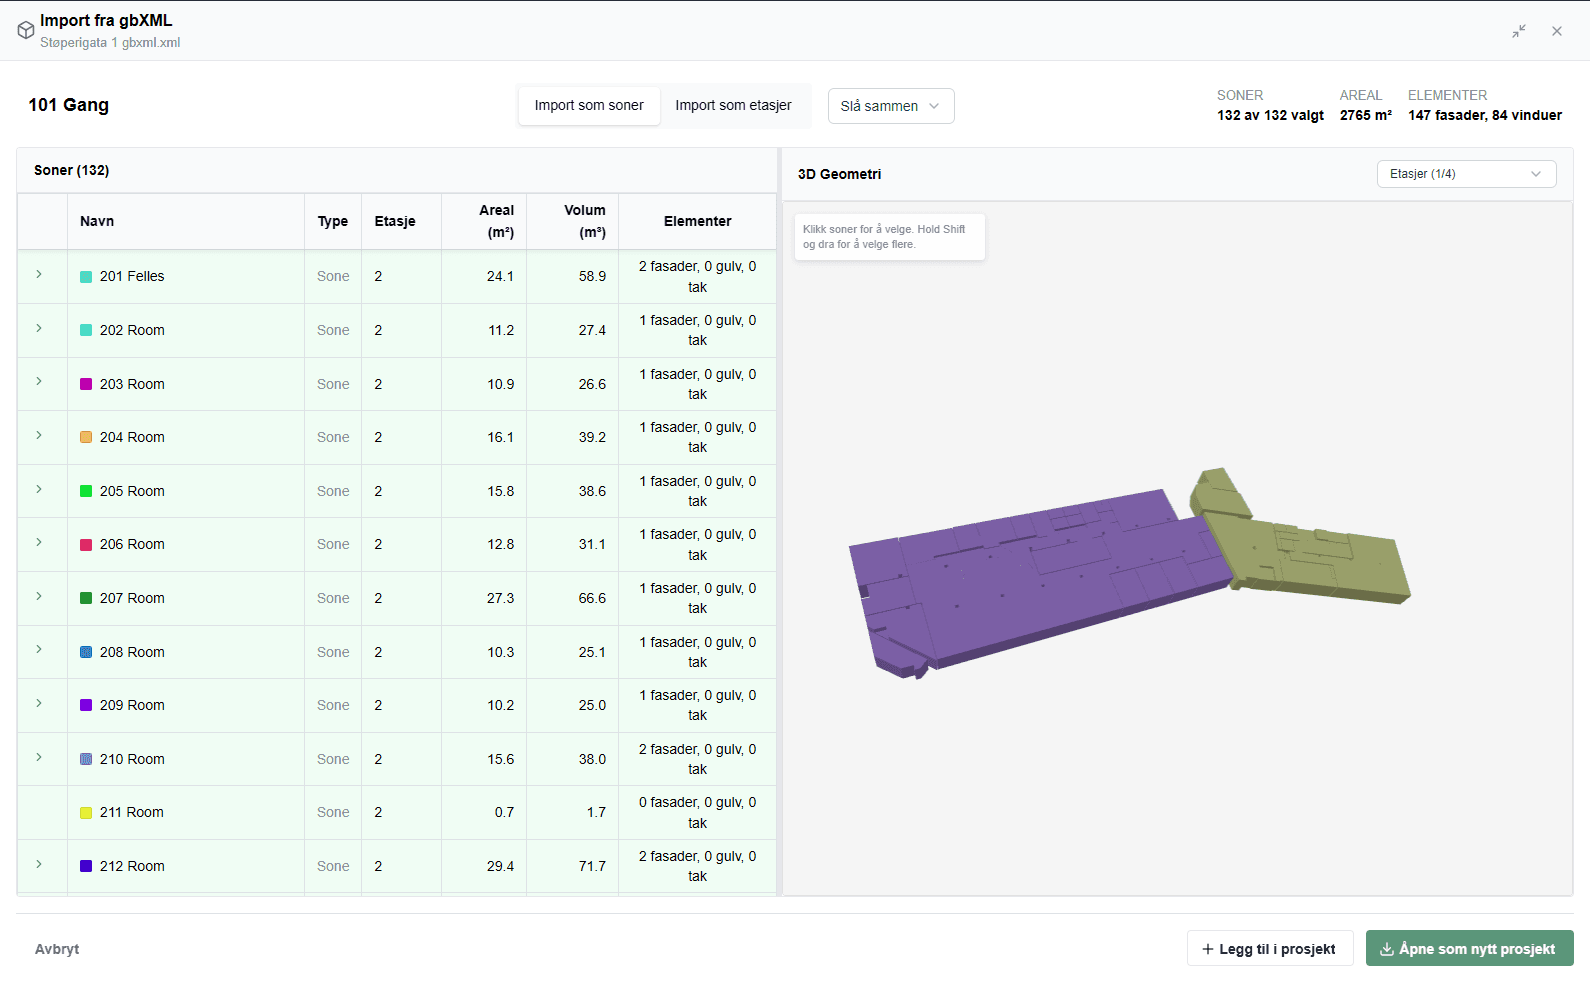
Task: Expand the 207 Room row
Action: [39, 596]
